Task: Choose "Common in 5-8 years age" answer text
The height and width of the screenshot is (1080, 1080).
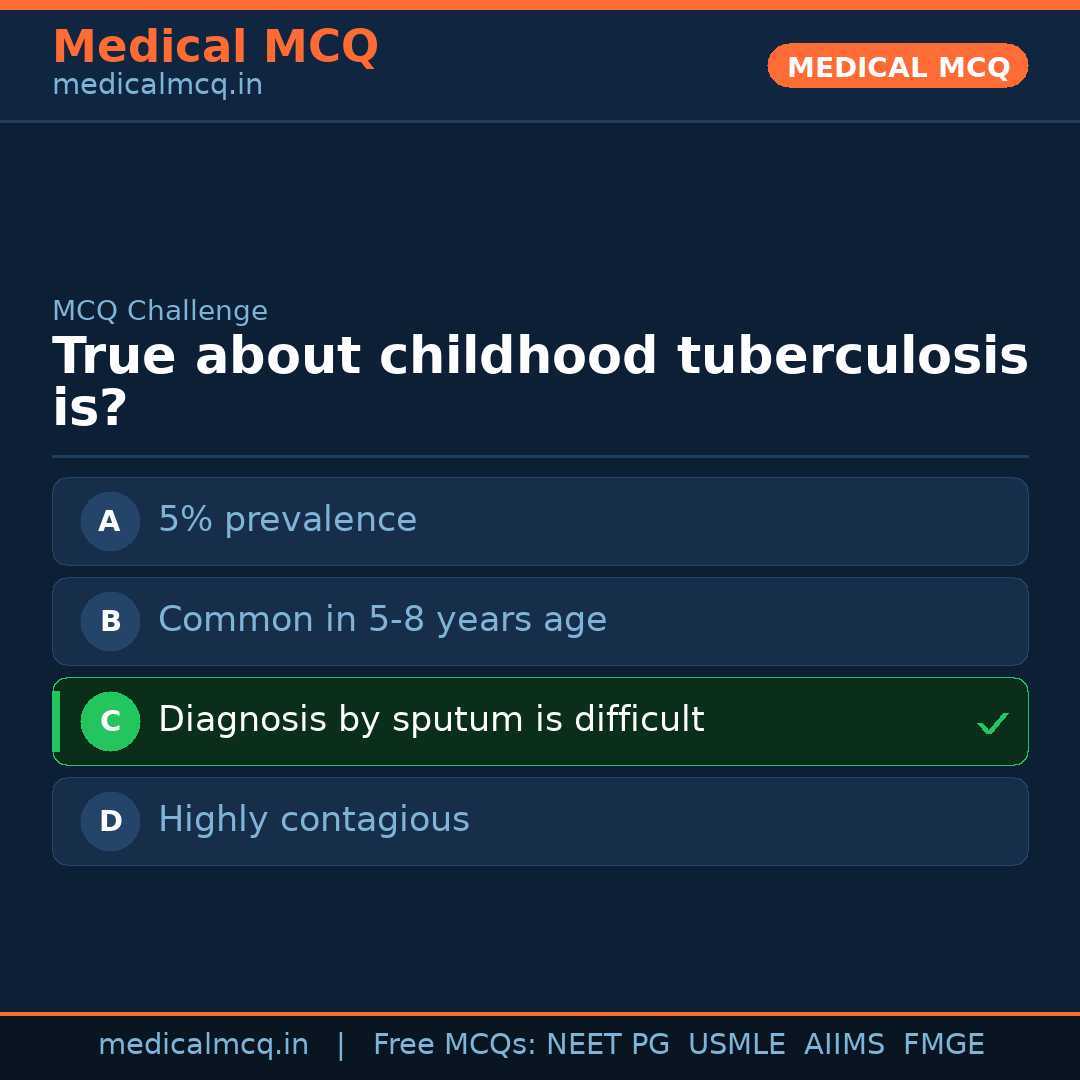Action: (382, 620)
